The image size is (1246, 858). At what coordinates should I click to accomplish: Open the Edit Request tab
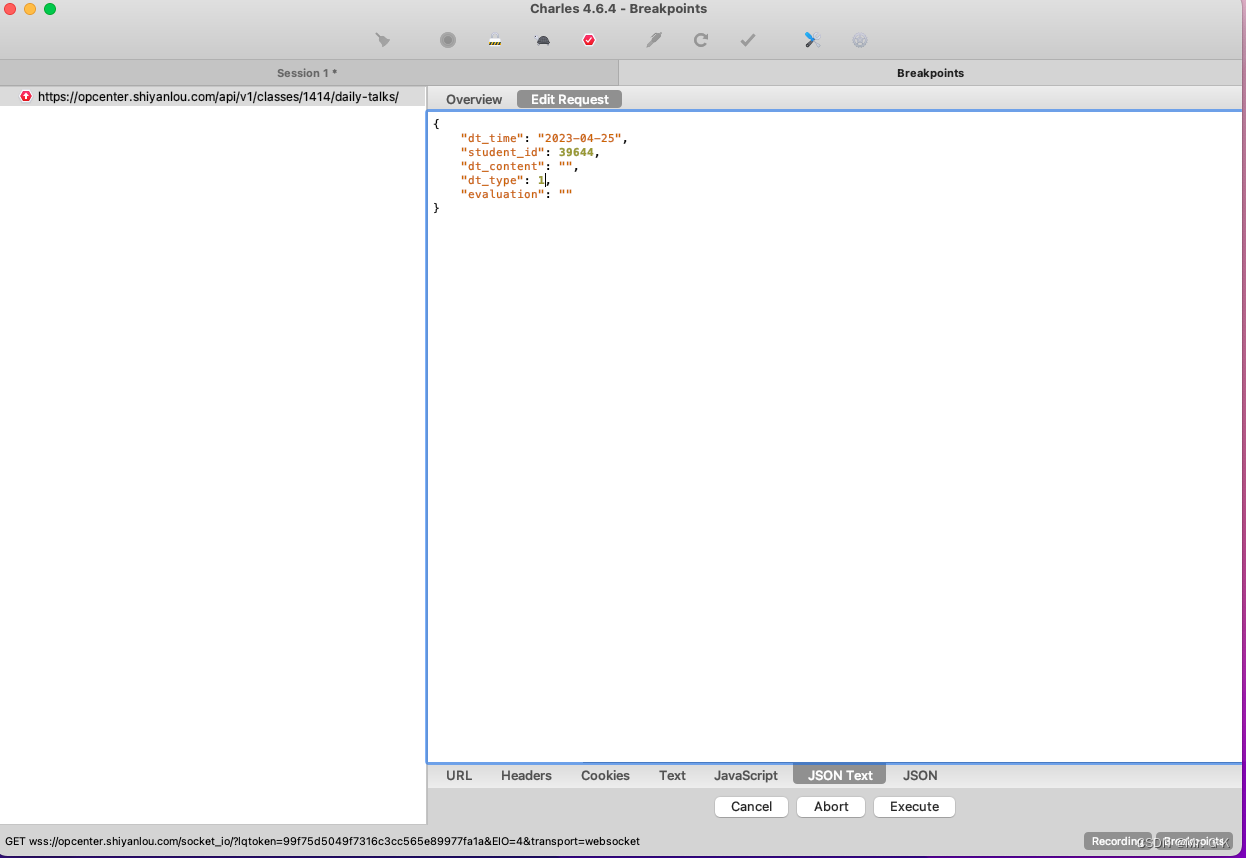pos(570,99)
